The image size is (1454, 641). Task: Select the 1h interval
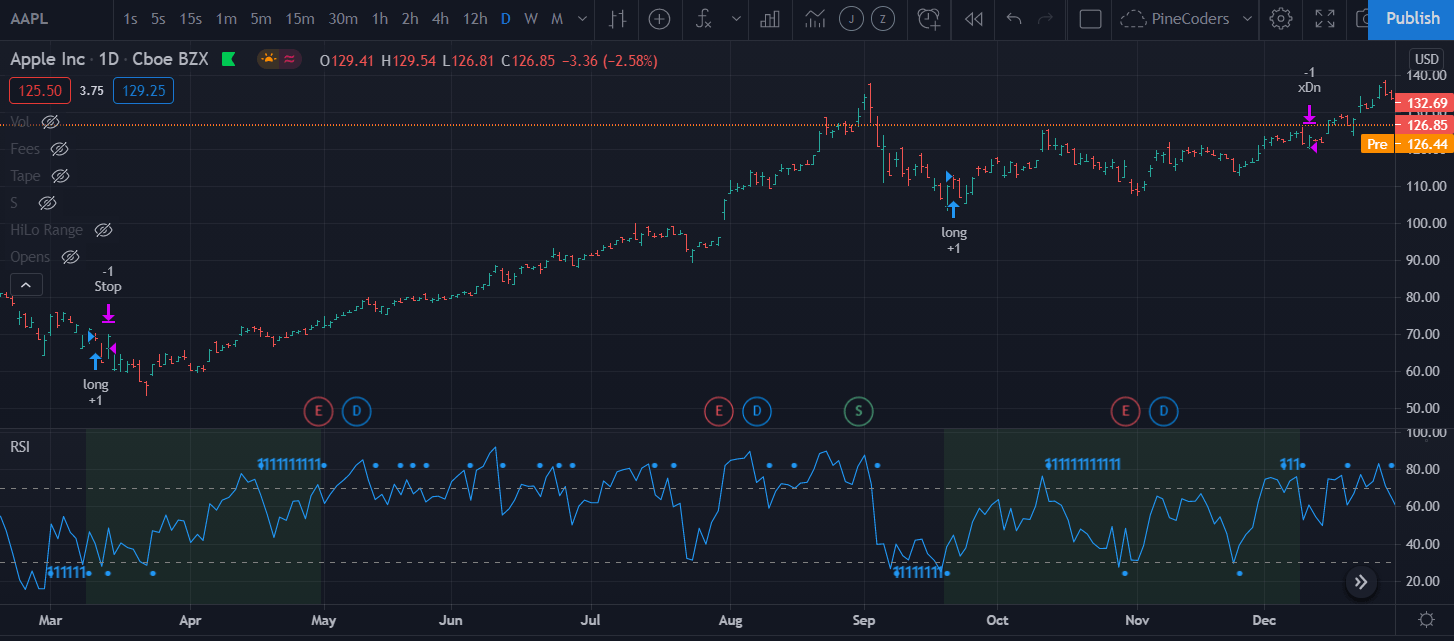(x=380, y=19)
